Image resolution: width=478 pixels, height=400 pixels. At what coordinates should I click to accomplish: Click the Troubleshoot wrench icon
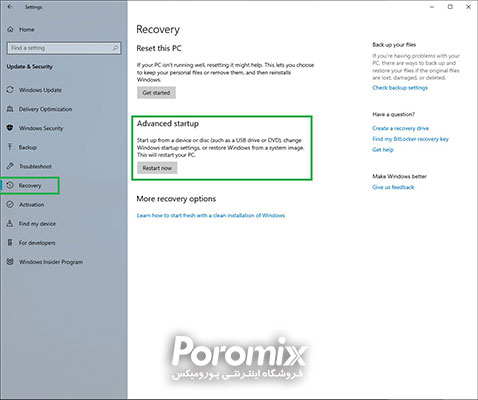pyautogui.click(x=10, y=166)
